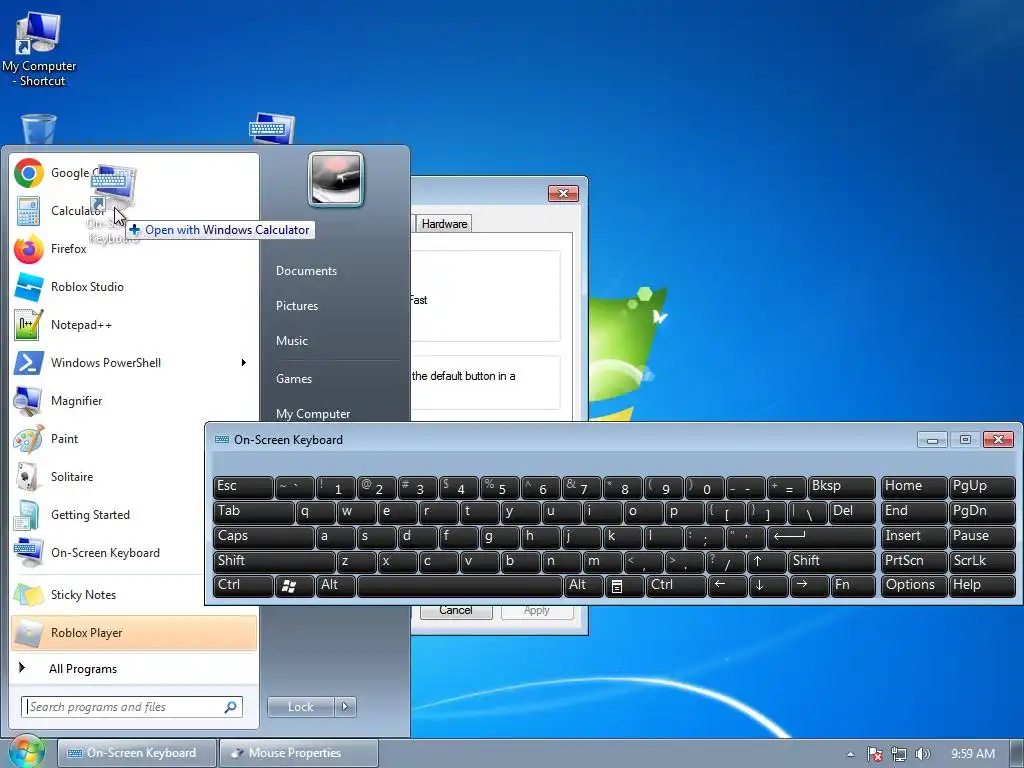Click the Calculator icon in Start menu
The image size is (1024, 768).
tap(29, 211)
